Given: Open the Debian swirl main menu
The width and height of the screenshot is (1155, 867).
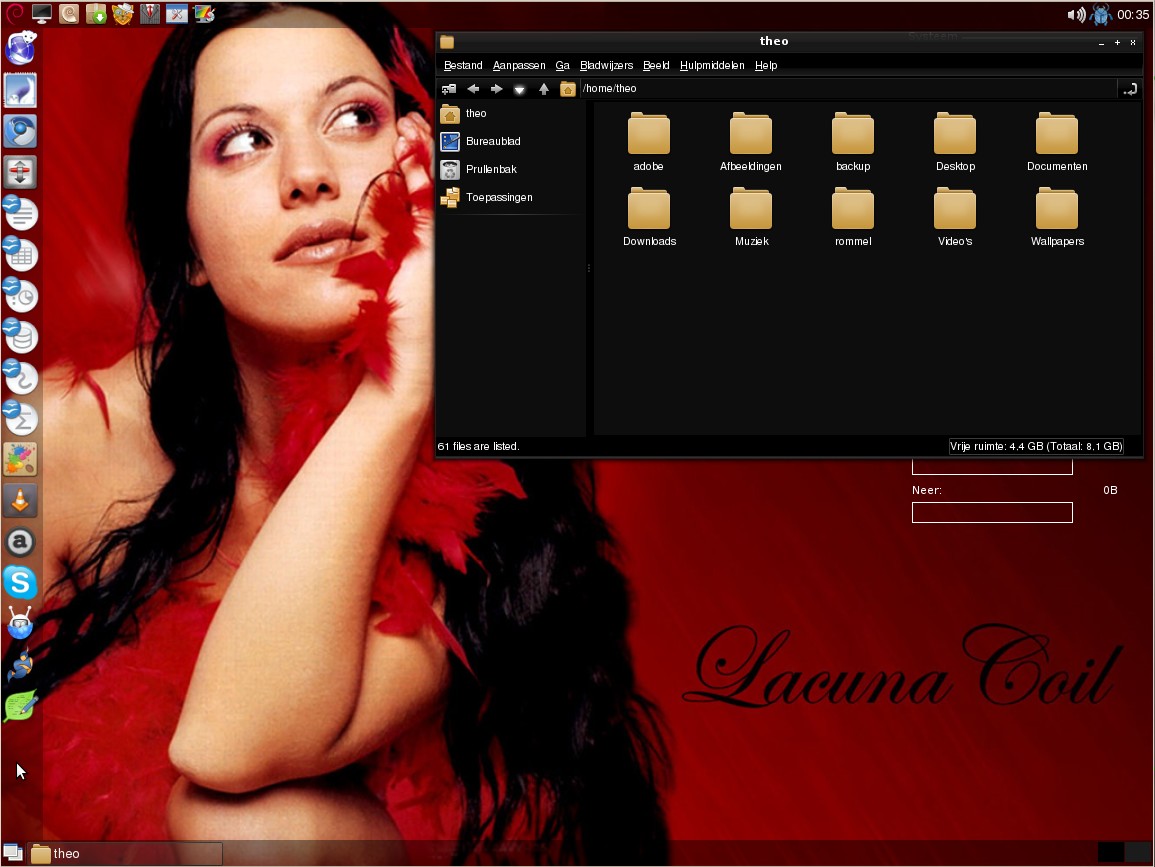Looking at the screenshot, I should pyautogui.click(x=15, y=13).
